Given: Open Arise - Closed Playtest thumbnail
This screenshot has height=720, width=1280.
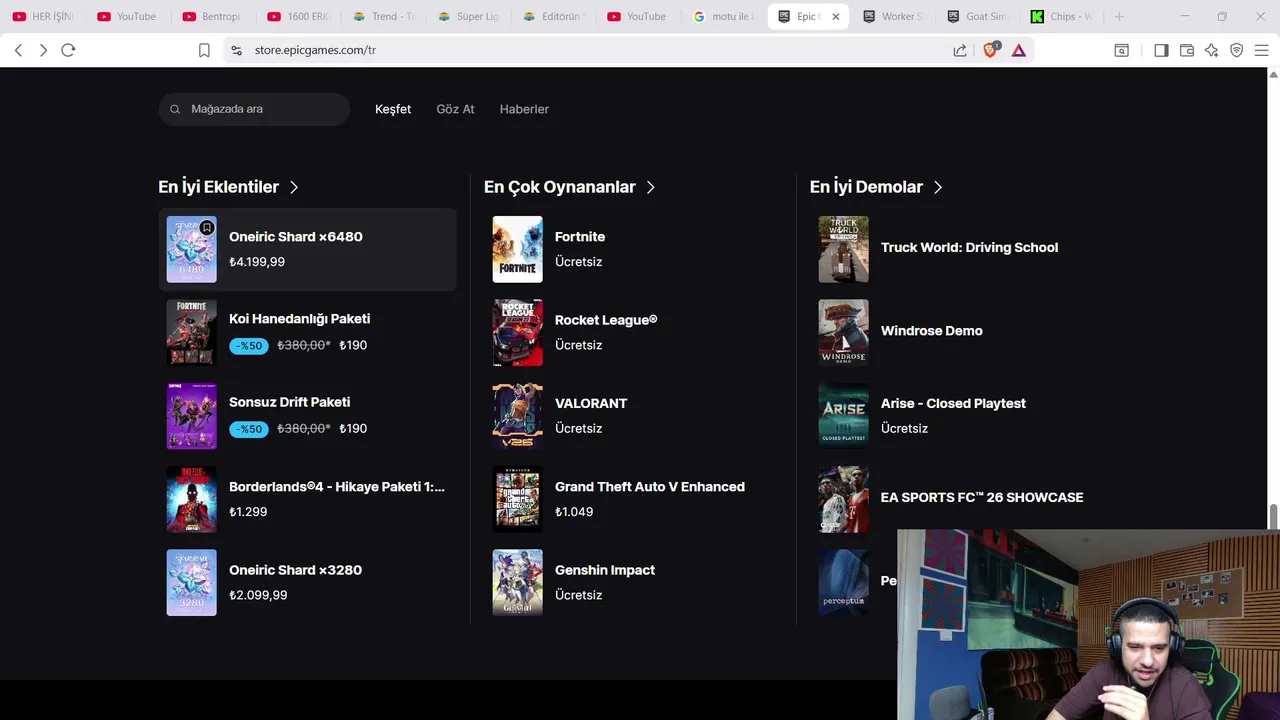Looking at the screenshot, I should (x=844, y=416).
